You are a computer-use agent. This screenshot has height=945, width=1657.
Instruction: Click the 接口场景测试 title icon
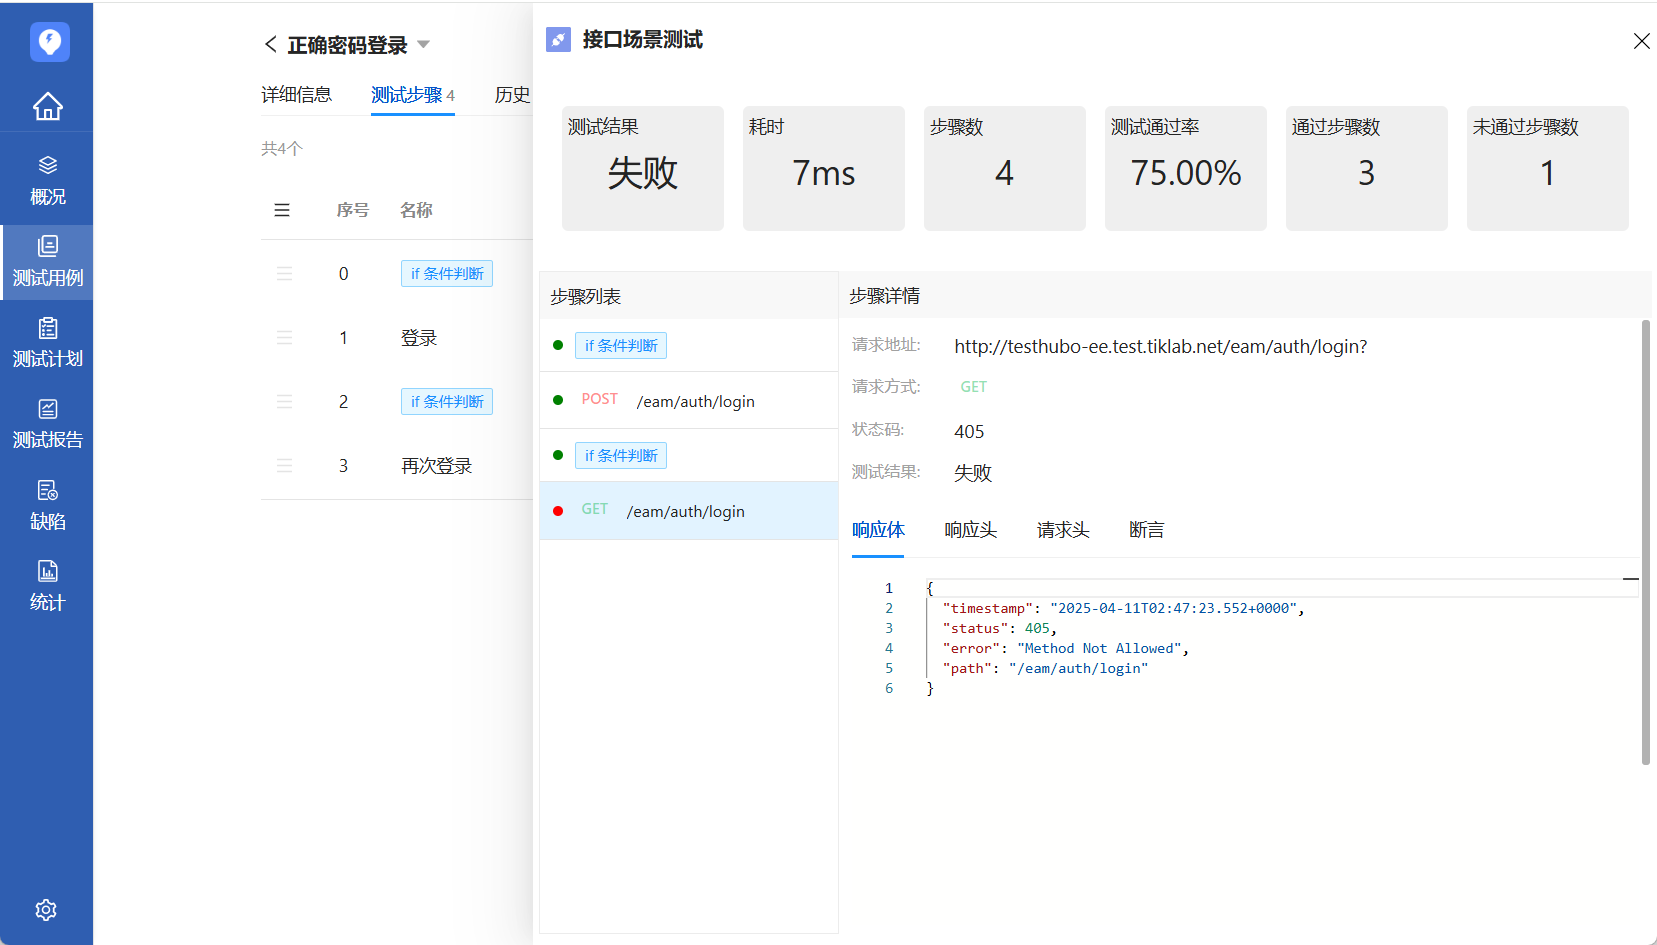pos(558,40)
